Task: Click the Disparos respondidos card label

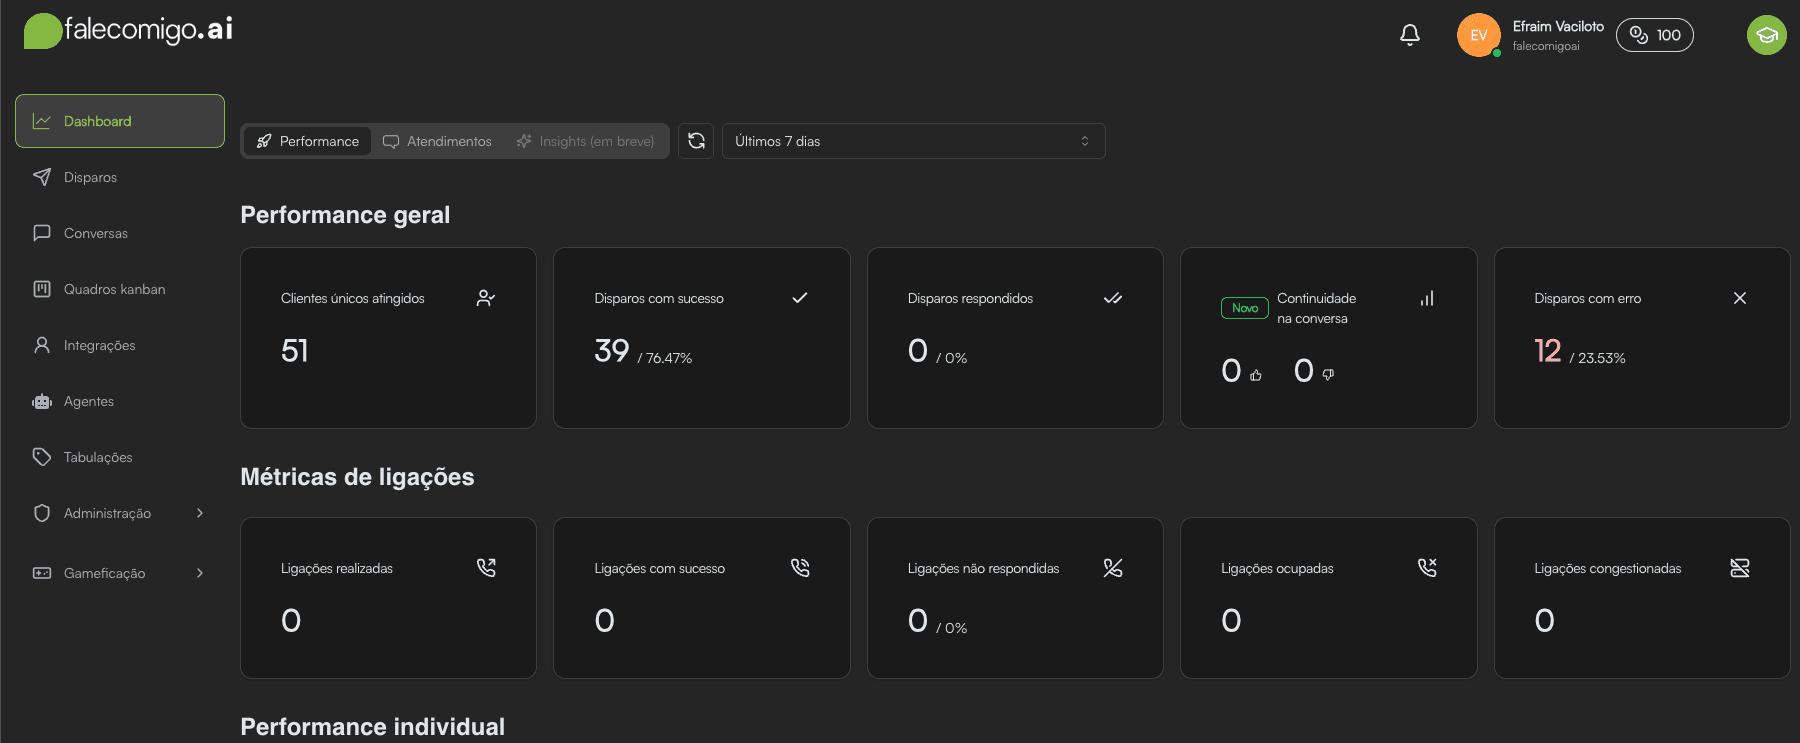Action: (x=970, y=298)
